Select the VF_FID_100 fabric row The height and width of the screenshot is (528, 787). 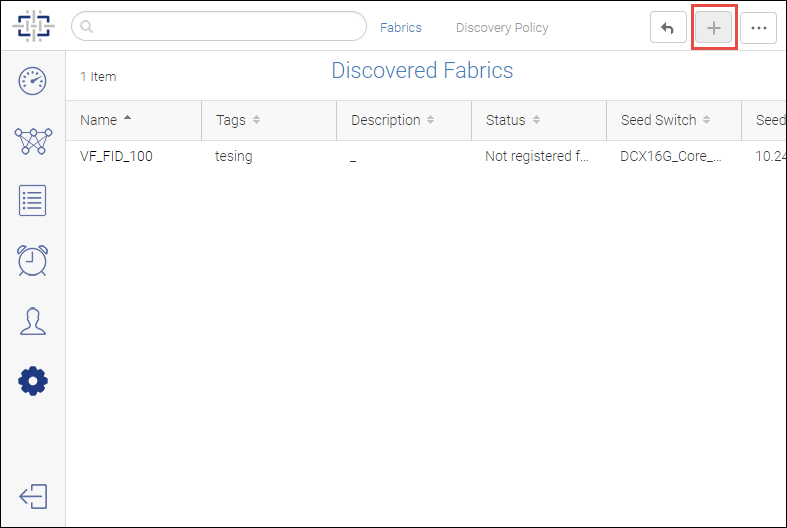point(426,157)
